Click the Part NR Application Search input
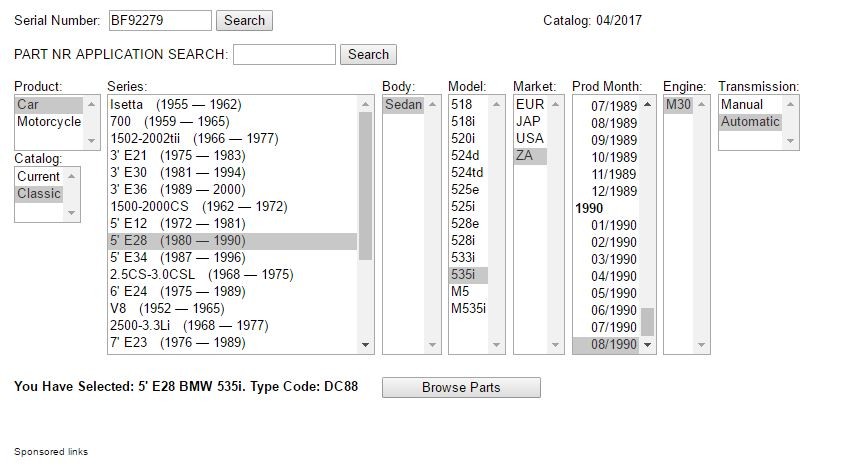This screenshot has width=856, height=476. [x=284, y=55]
